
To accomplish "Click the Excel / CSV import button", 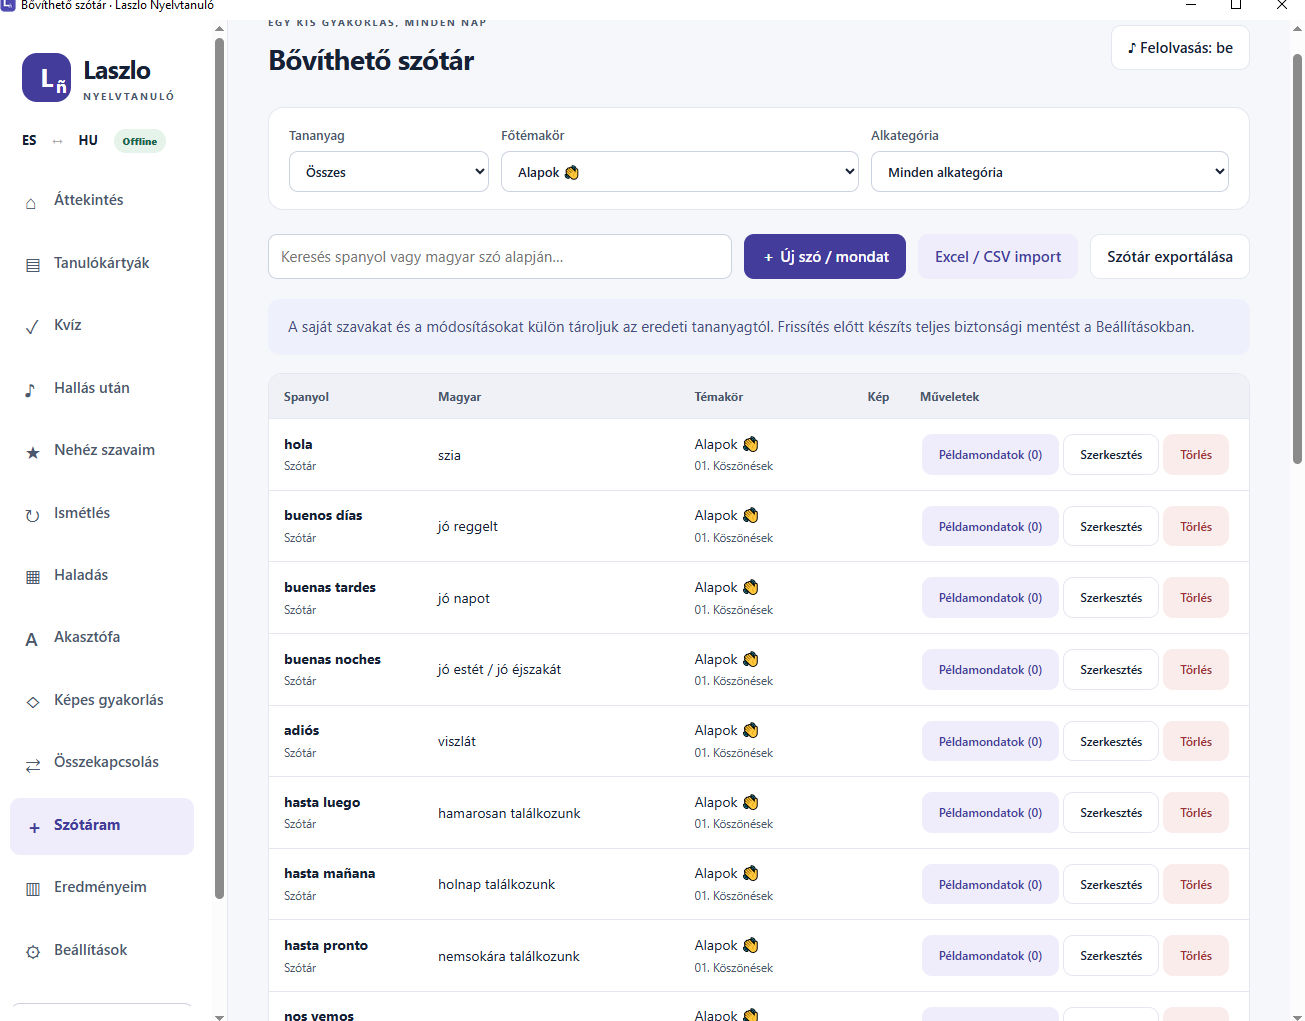I will 998,257.
